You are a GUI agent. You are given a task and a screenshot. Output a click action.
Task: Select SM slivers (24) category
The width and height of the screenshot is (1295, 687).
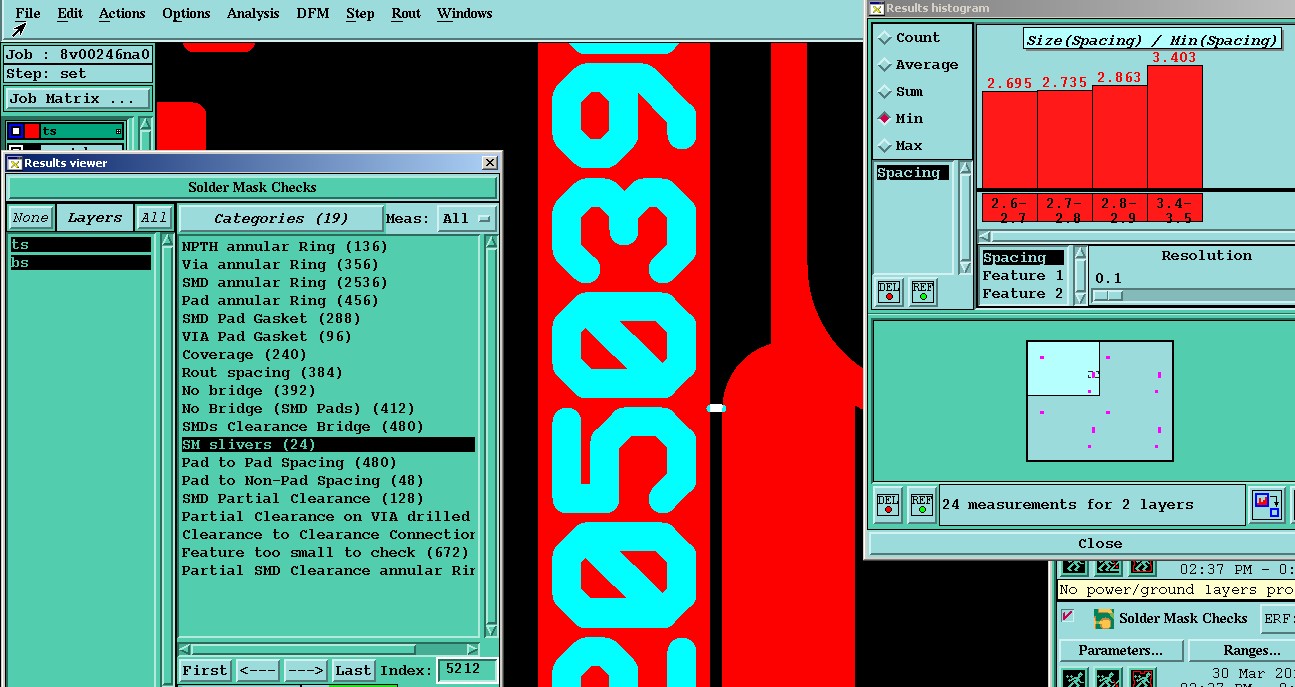[x=327, y=444]
